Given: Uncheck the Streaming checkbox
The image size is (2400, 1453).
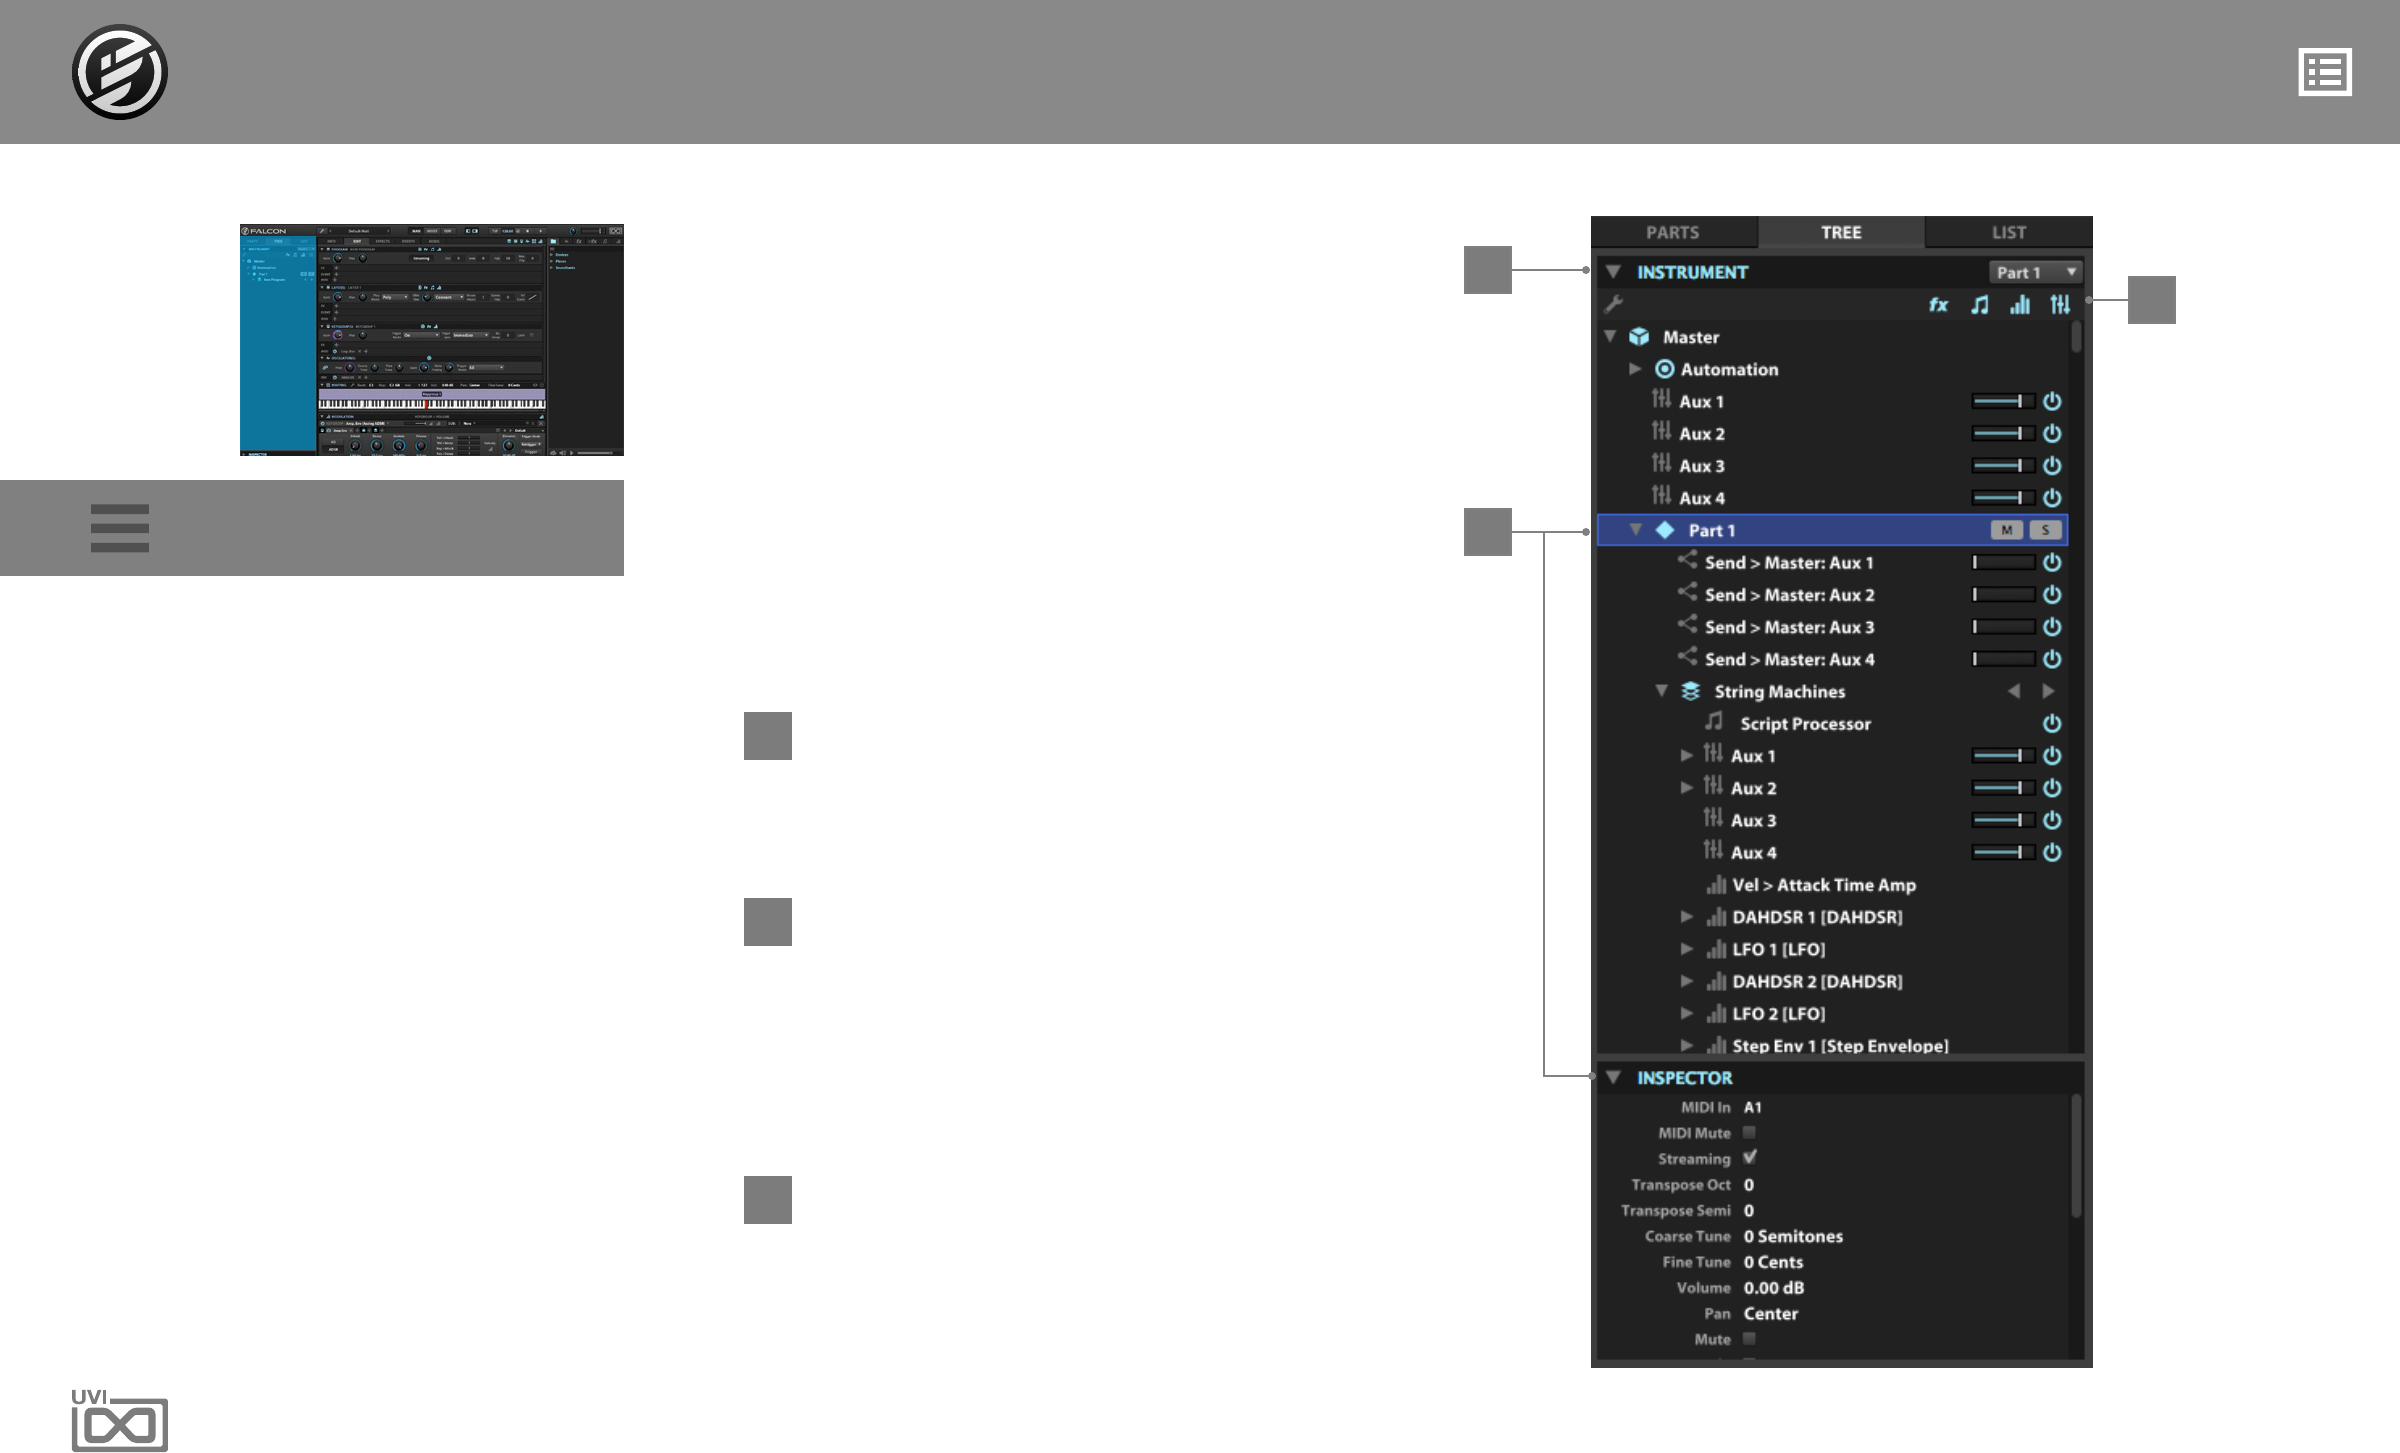Looking at the screenshot, I should click(1749, 1158).
